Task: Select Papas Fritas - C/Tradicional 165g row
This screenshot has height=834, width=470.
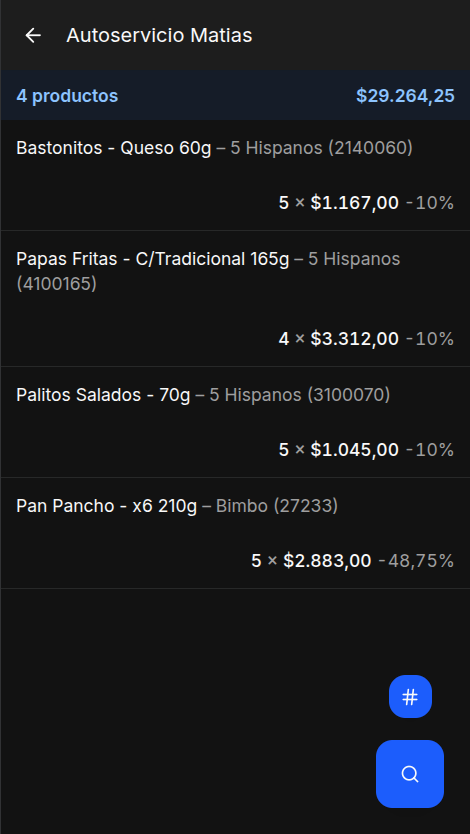Action: pos(235,298)
